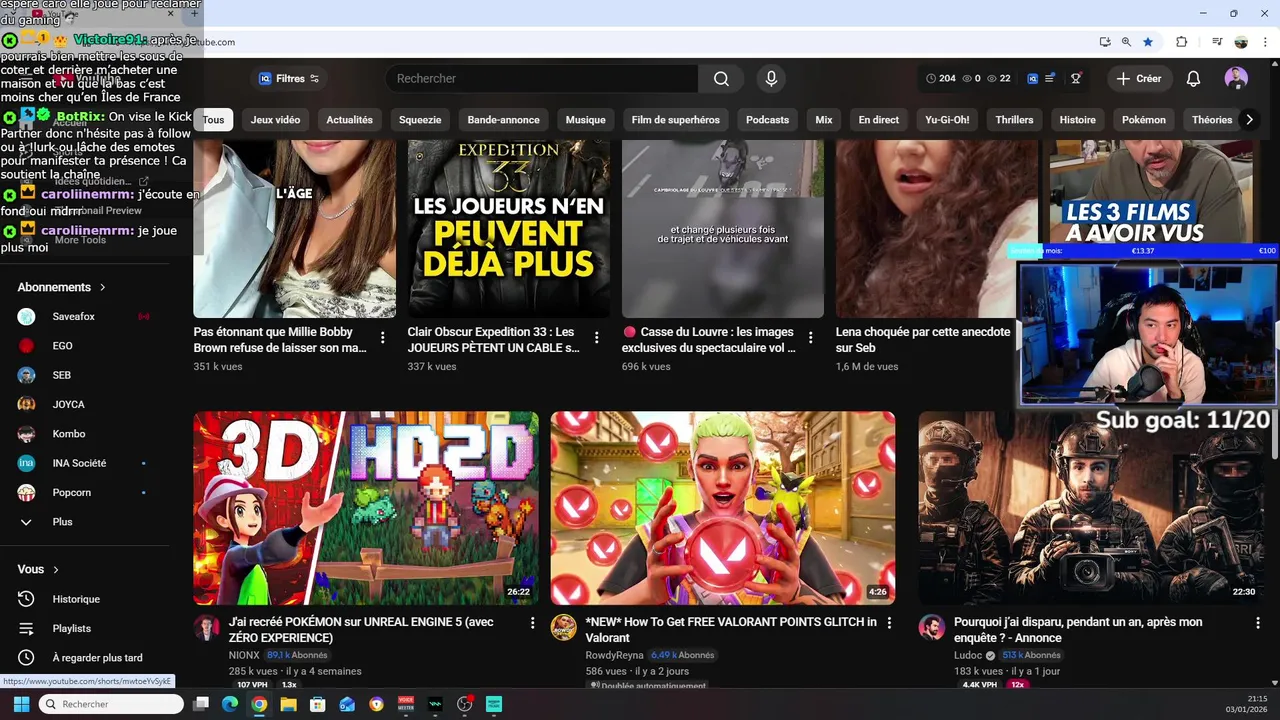Screen dimensions: 1280x720
Task: Open the Chrome profile avatar
Action: coord(1241,42)
